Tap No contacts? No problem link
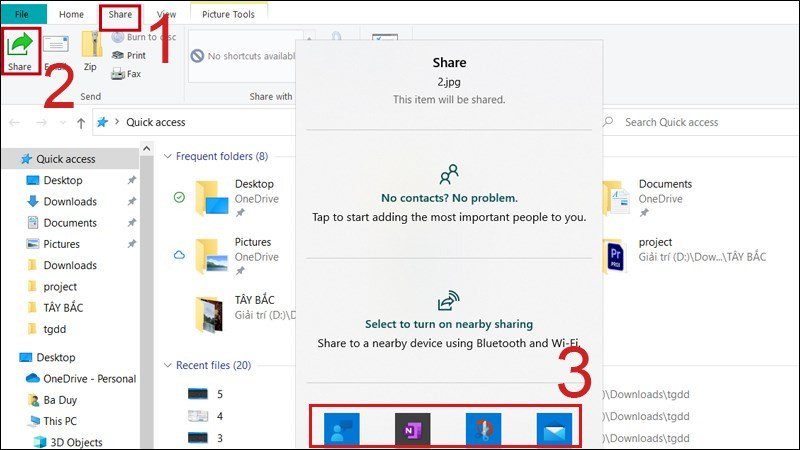This screenshot has width=800, height=450. point(449,198)
